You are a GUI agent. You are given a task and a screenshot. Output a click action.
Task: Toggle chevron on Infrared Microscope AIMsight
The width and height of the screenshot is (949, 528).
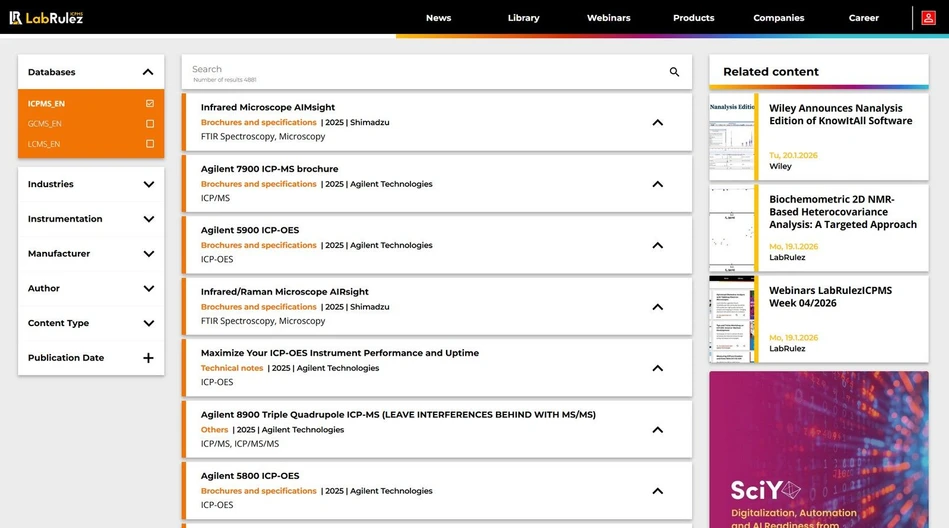[x=657, y=123]
